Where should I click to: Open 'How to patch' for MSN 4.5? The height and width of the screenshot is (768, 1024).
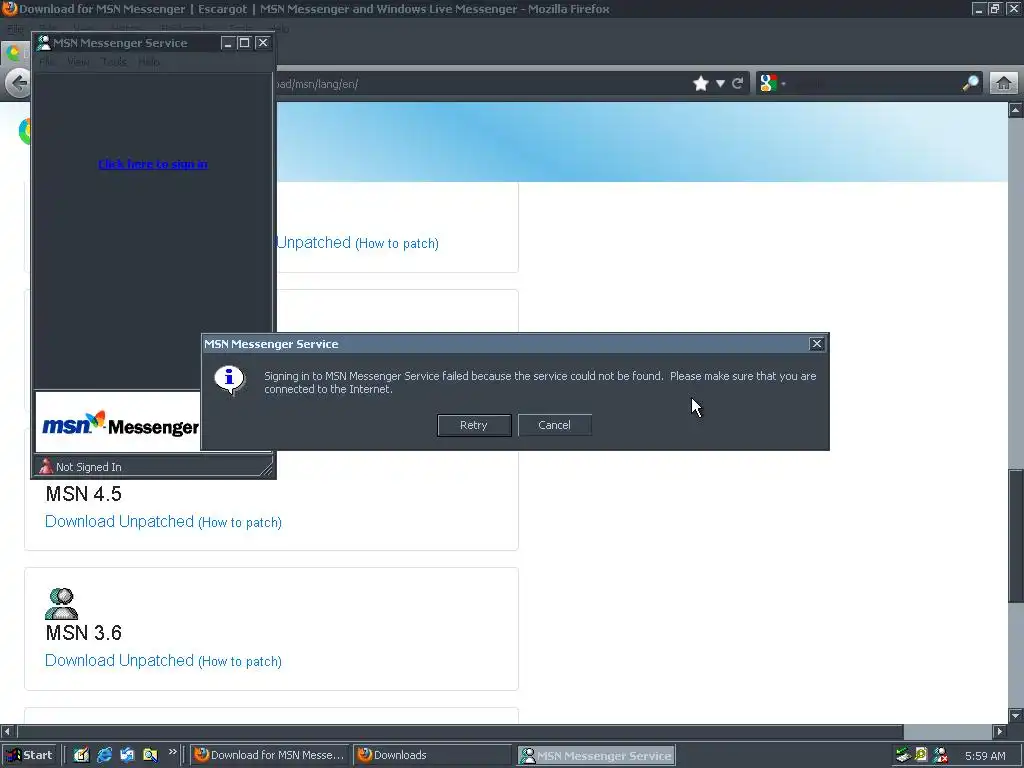(x=240, y=522)
